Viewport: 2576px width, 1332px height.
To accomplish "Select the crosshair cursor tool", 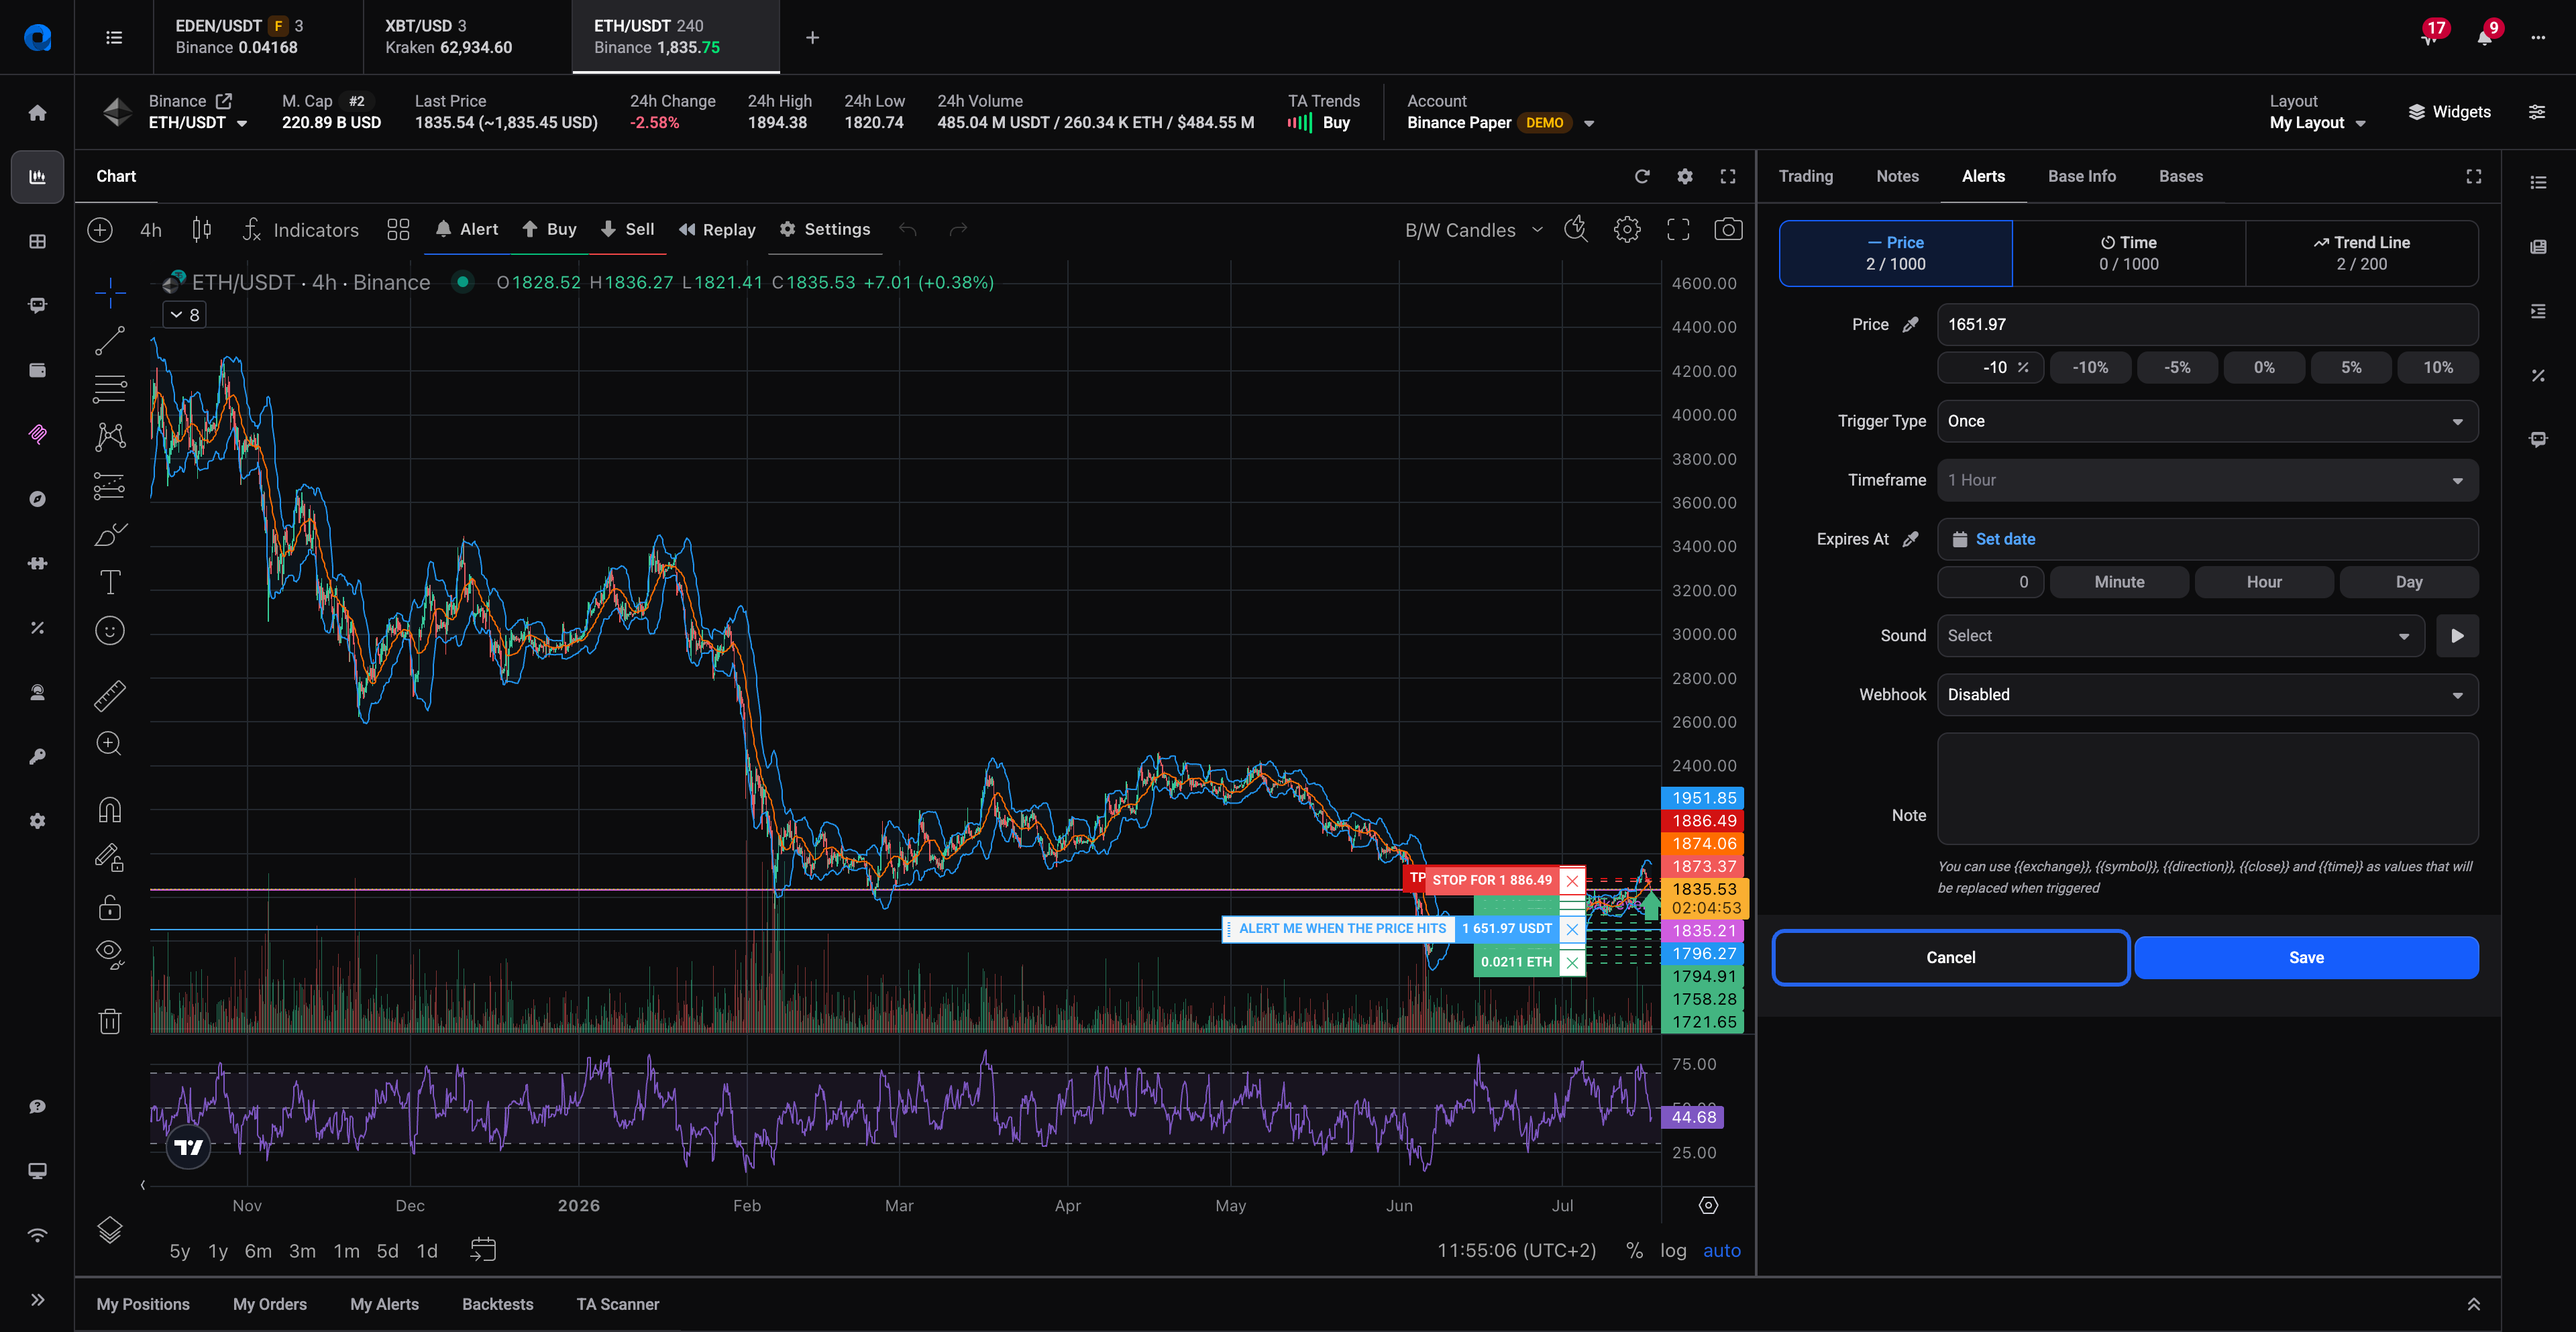I will (110, 292).
